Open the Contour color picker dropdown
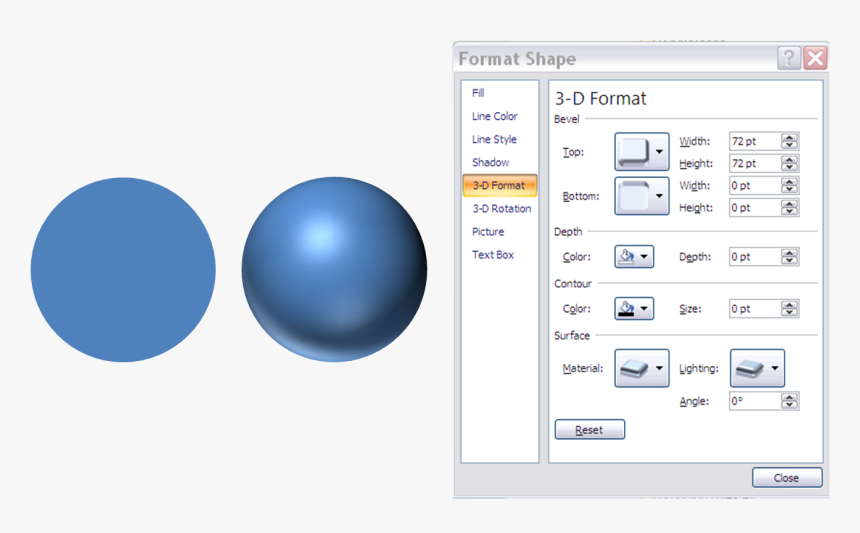This screenshot has height=533, width=860. coord(634,308)
